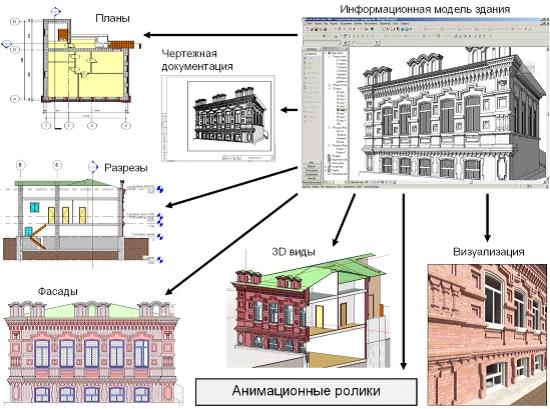
Task: Open the Чертежная документация sheet thumbnail
Action: click(x=218, y=119)
